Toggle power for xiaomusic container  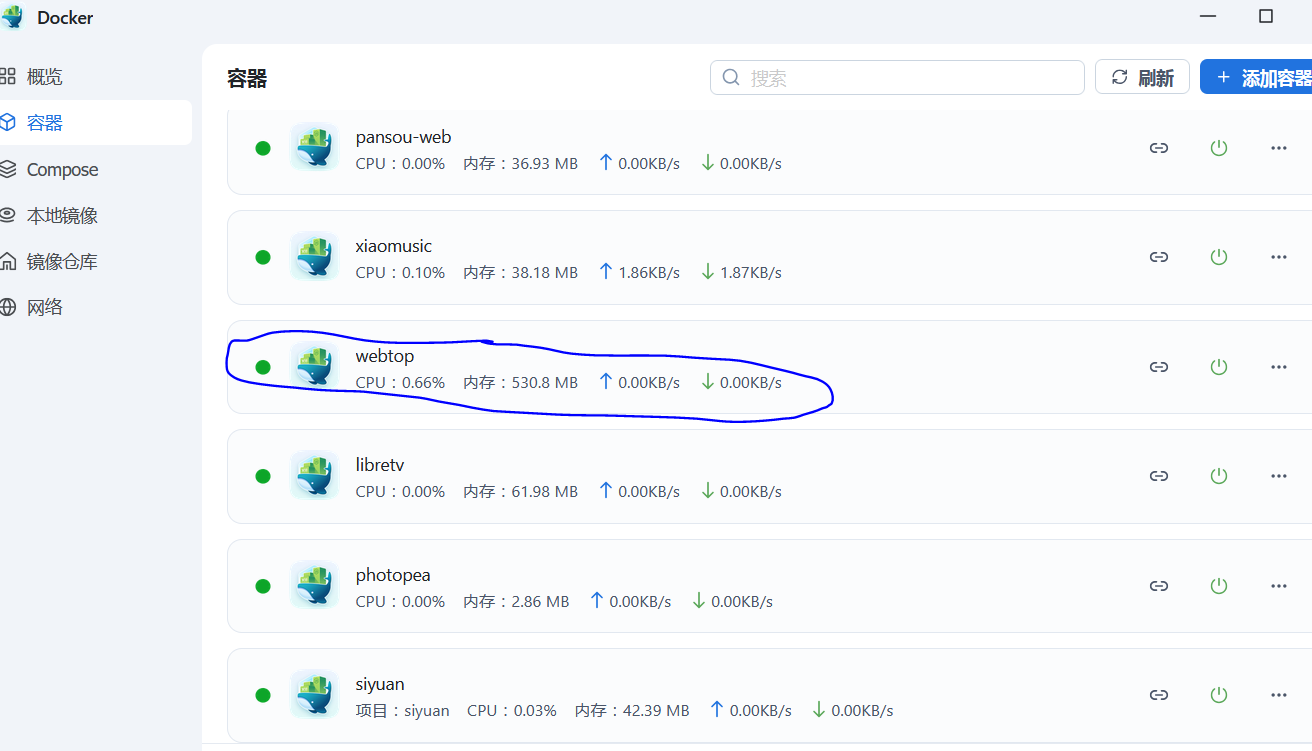(1218, 257)
